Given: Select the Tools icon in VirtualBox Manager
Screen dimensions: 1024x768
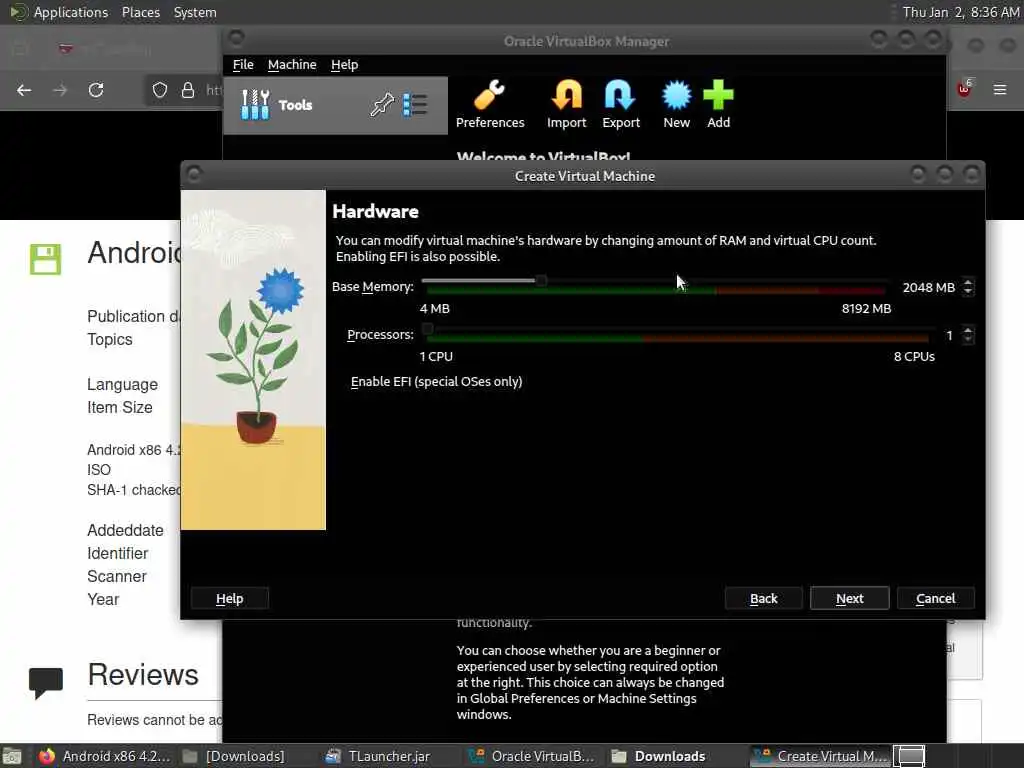Looking at the screenshot, I should click(255, 104).
